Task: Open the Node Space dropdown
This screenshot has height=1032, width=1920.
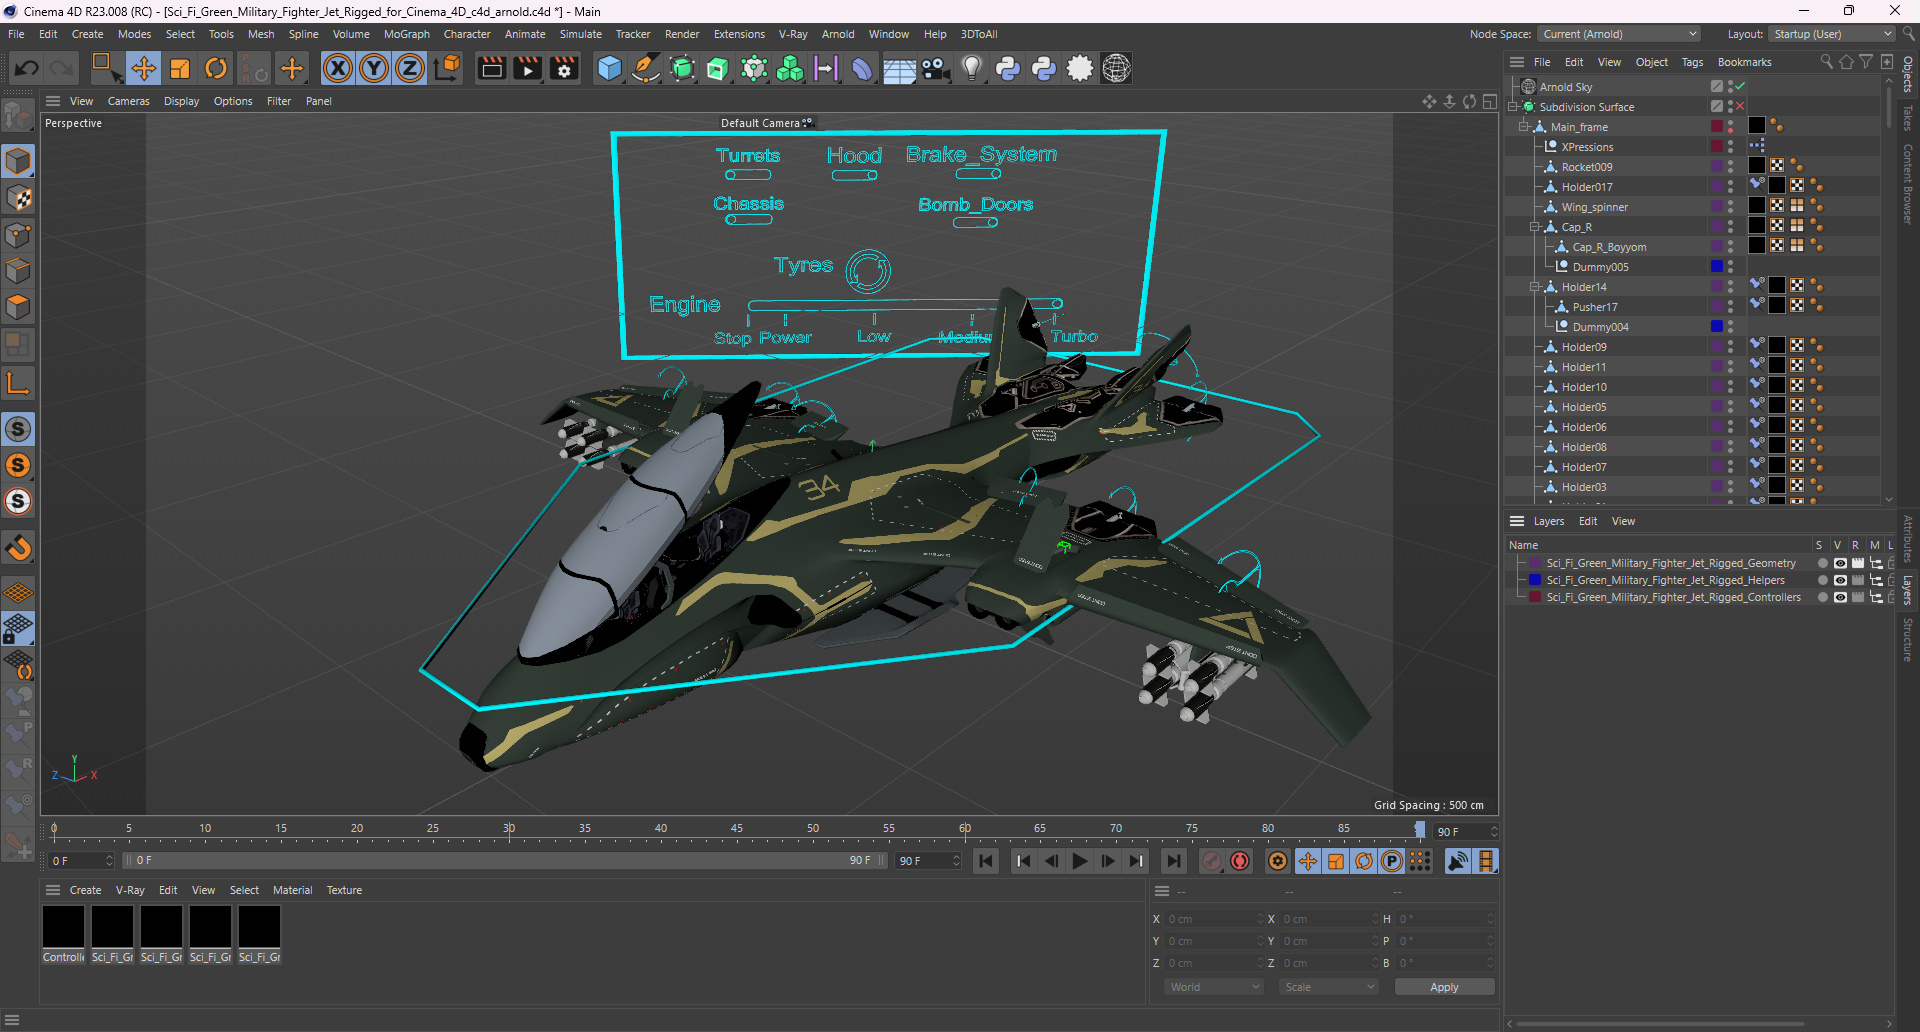Action: 1619,34
